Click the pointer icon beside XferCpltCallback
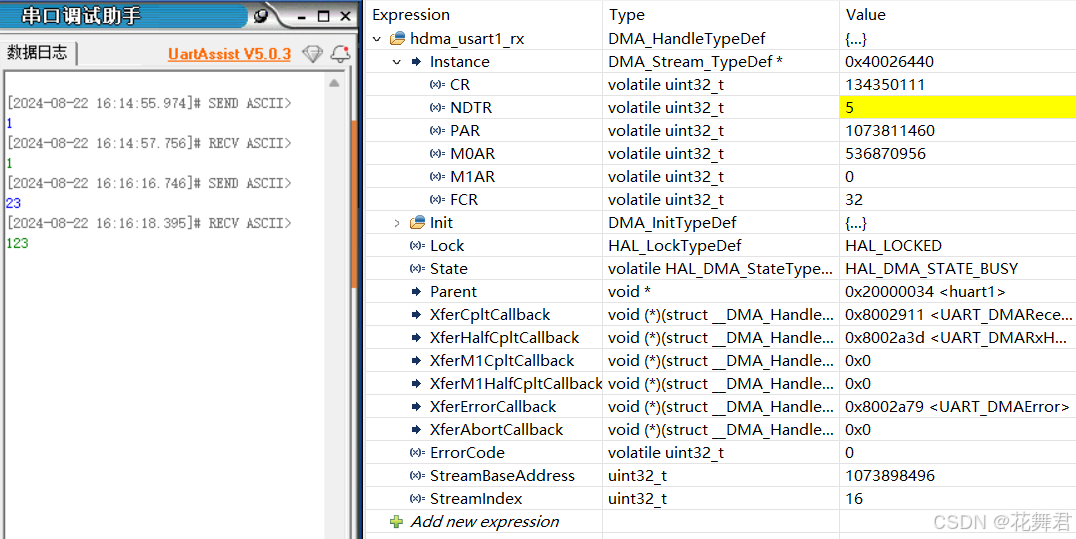The height and width of the screenshot is (539, 1076). pyautogui.click(x=417, y=314)
